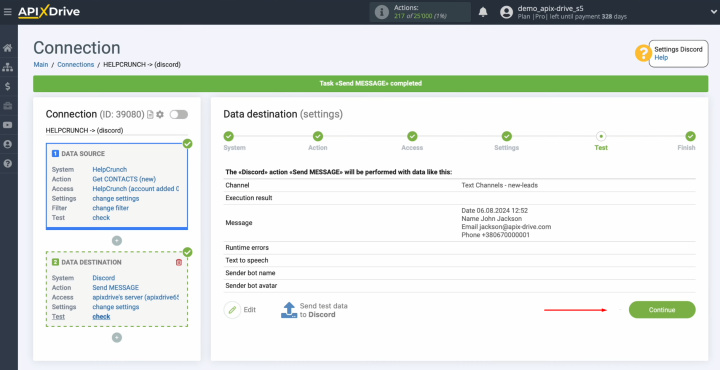
Task: Click the Edit pencil button
Action: tap(240, 310)
